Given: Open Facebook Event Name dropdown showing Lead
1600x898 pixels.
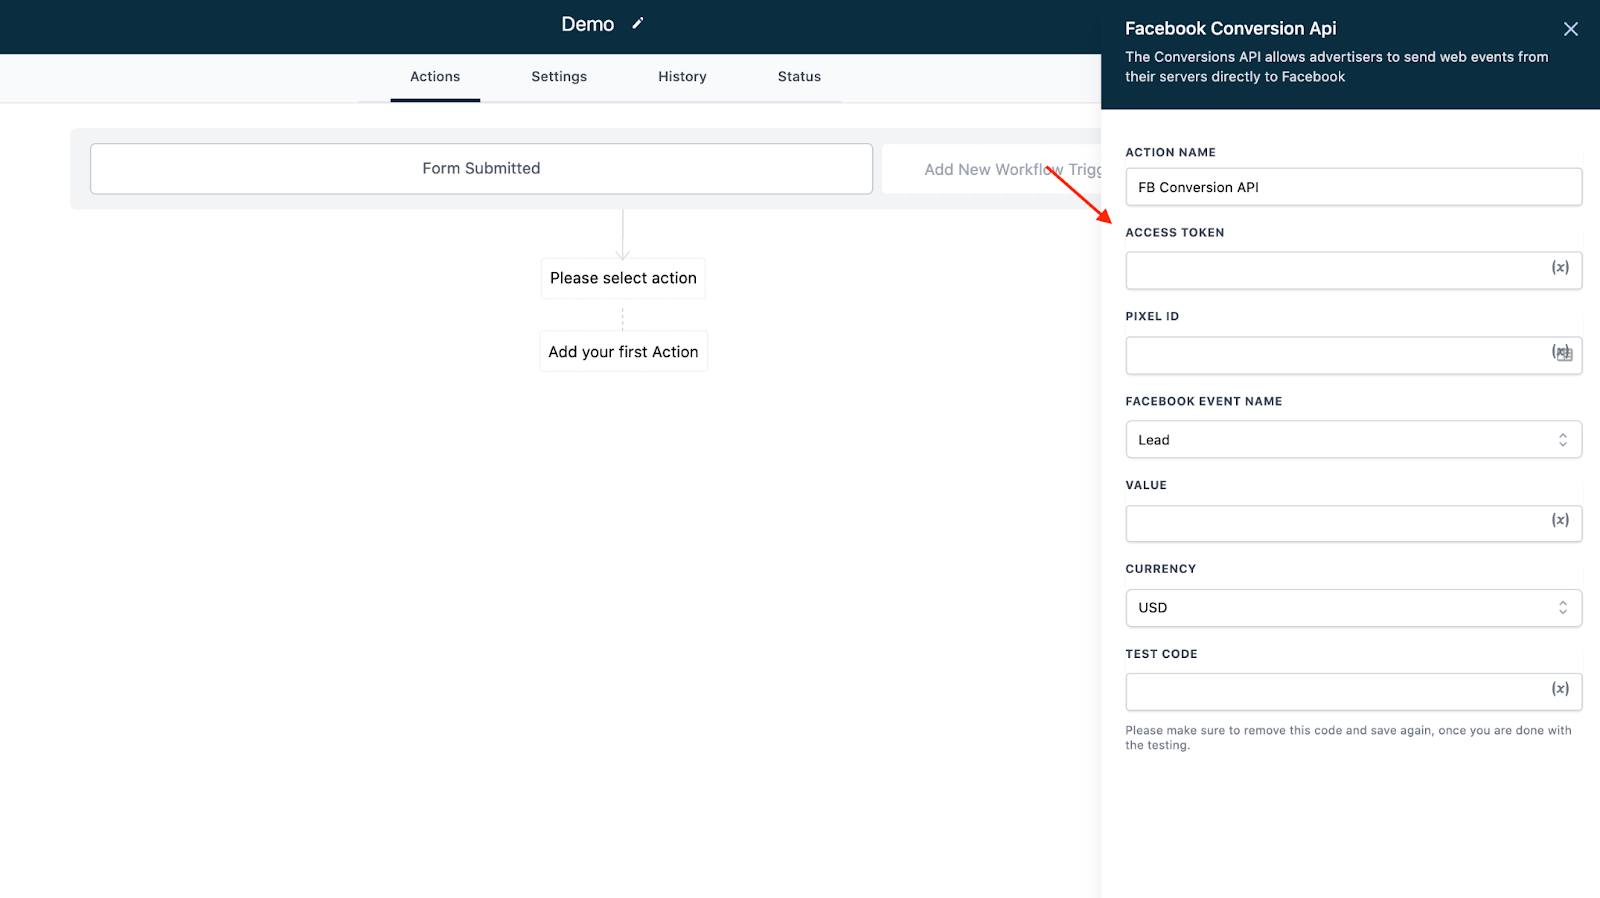Looking at the screenshot, I should pyautogui.click(x=1353, y=440).
